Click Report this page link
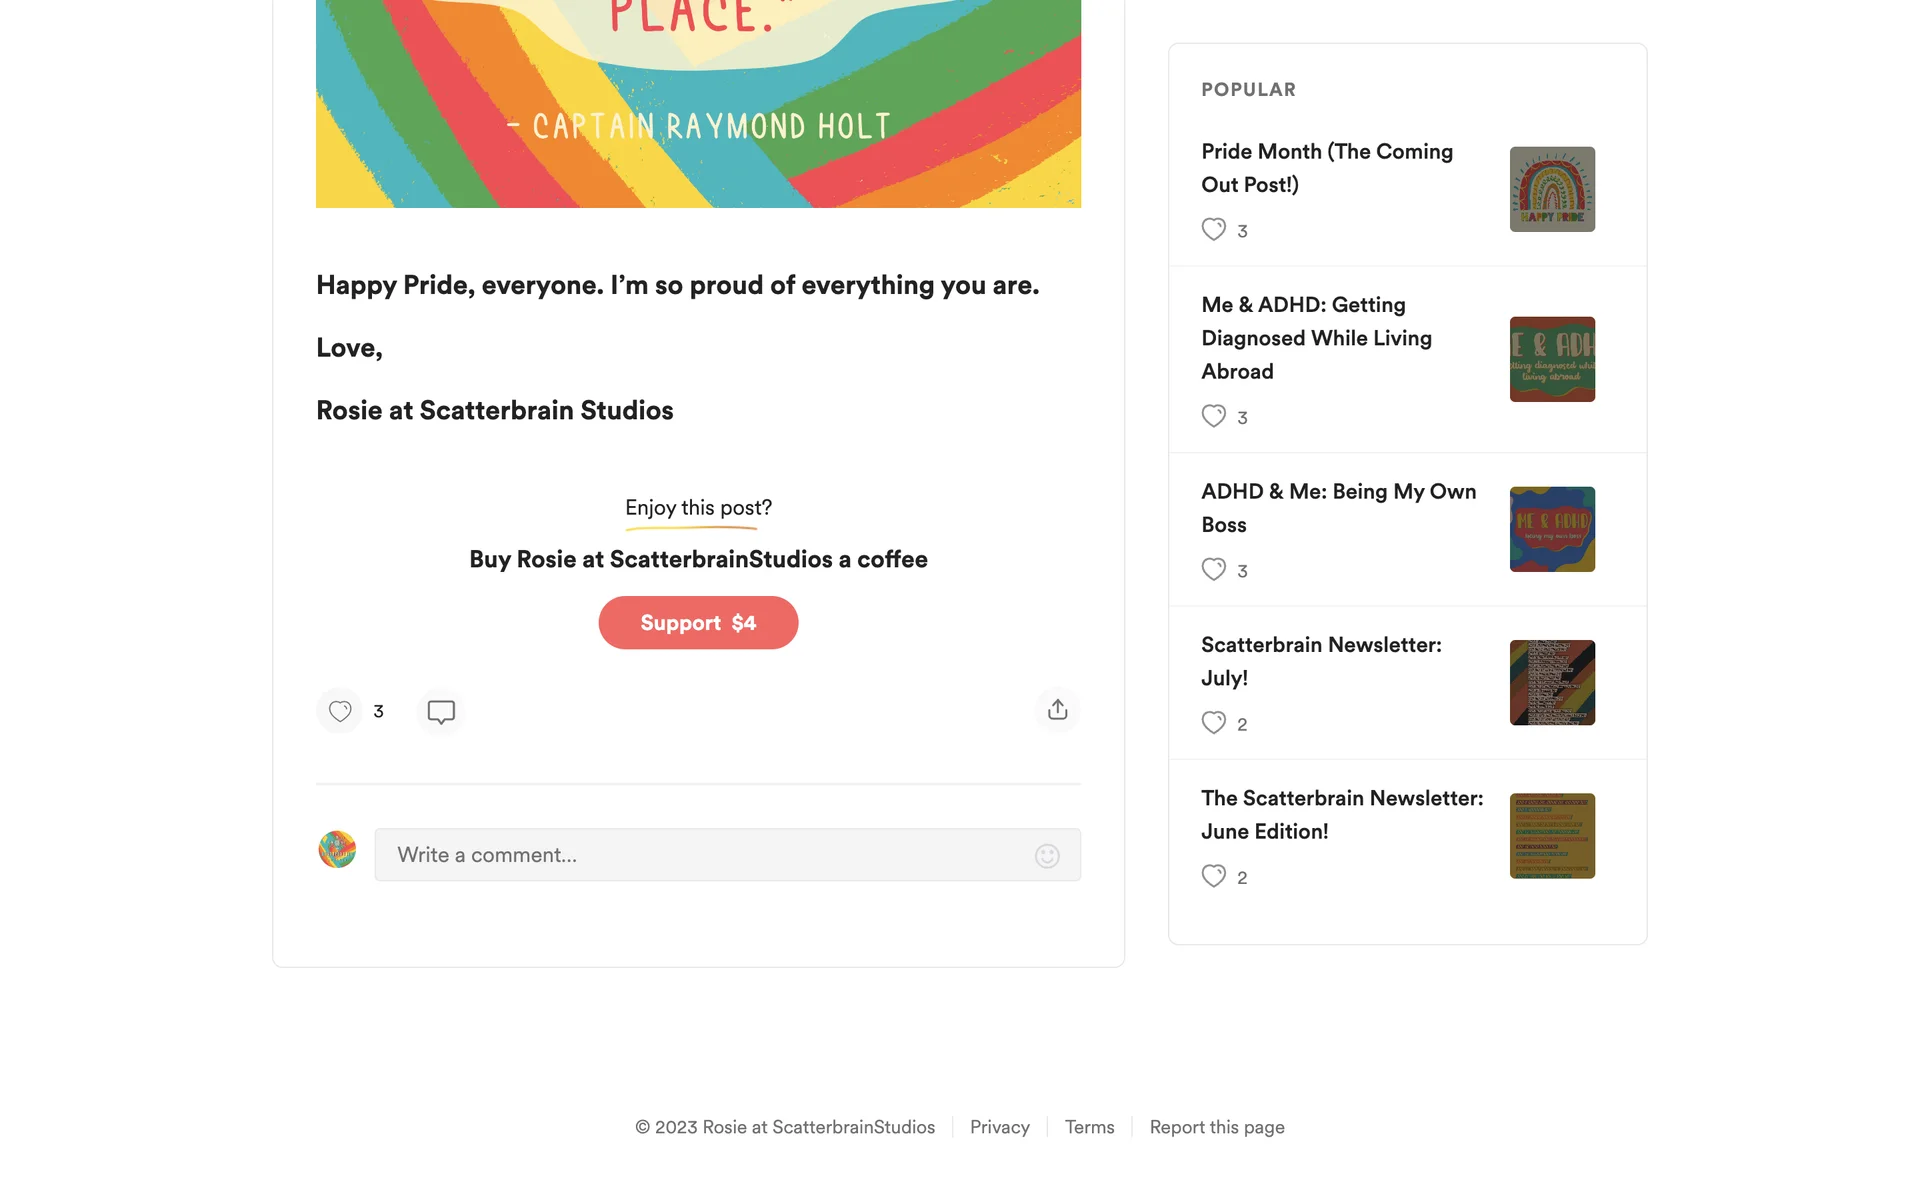 click(x=1216, y=1127)
